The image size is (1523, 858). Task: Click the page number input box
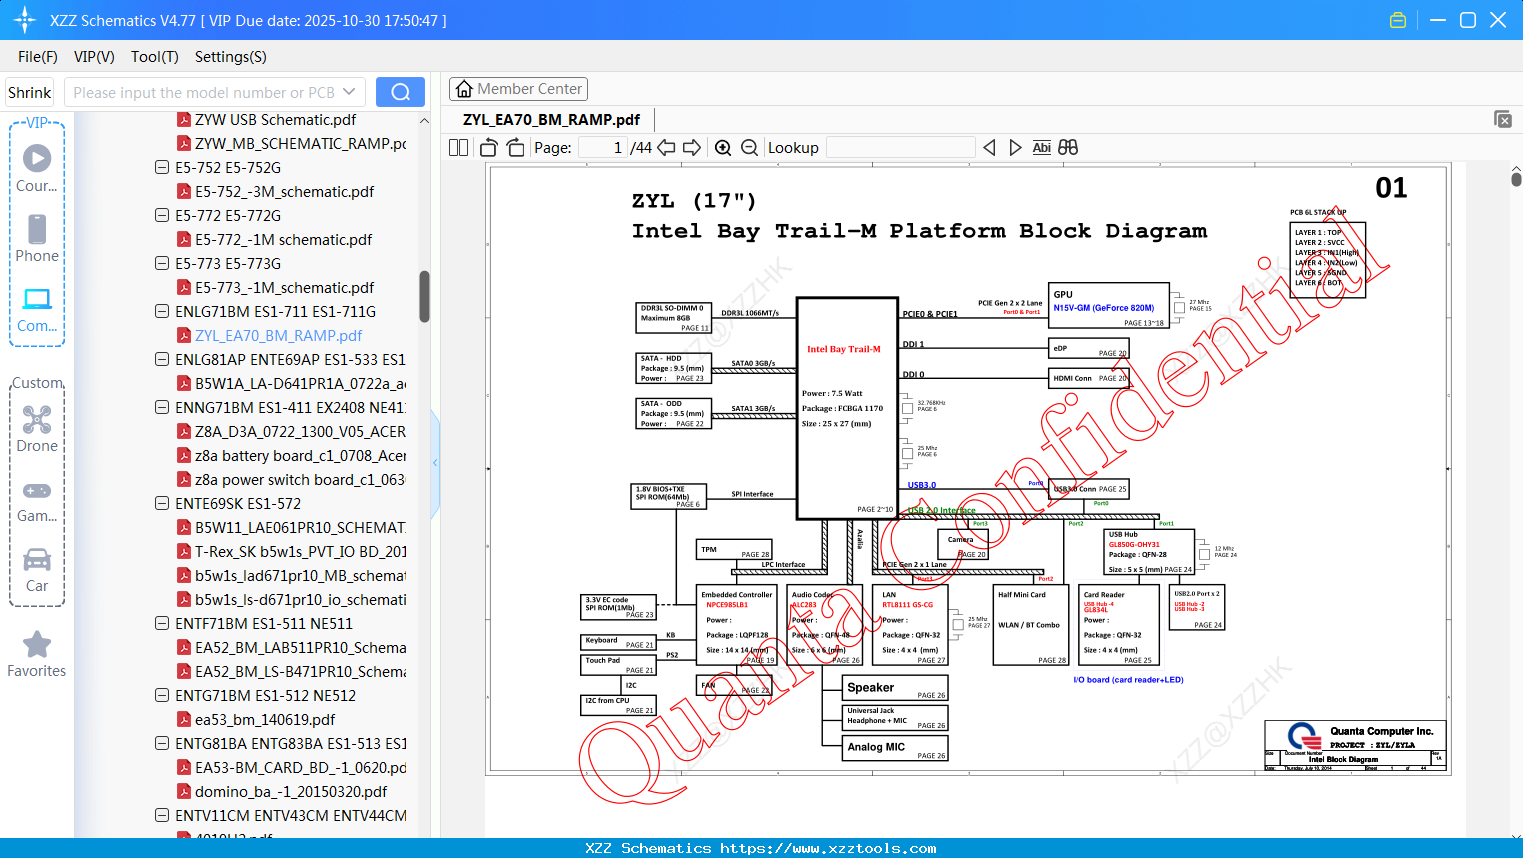[602, 148]
